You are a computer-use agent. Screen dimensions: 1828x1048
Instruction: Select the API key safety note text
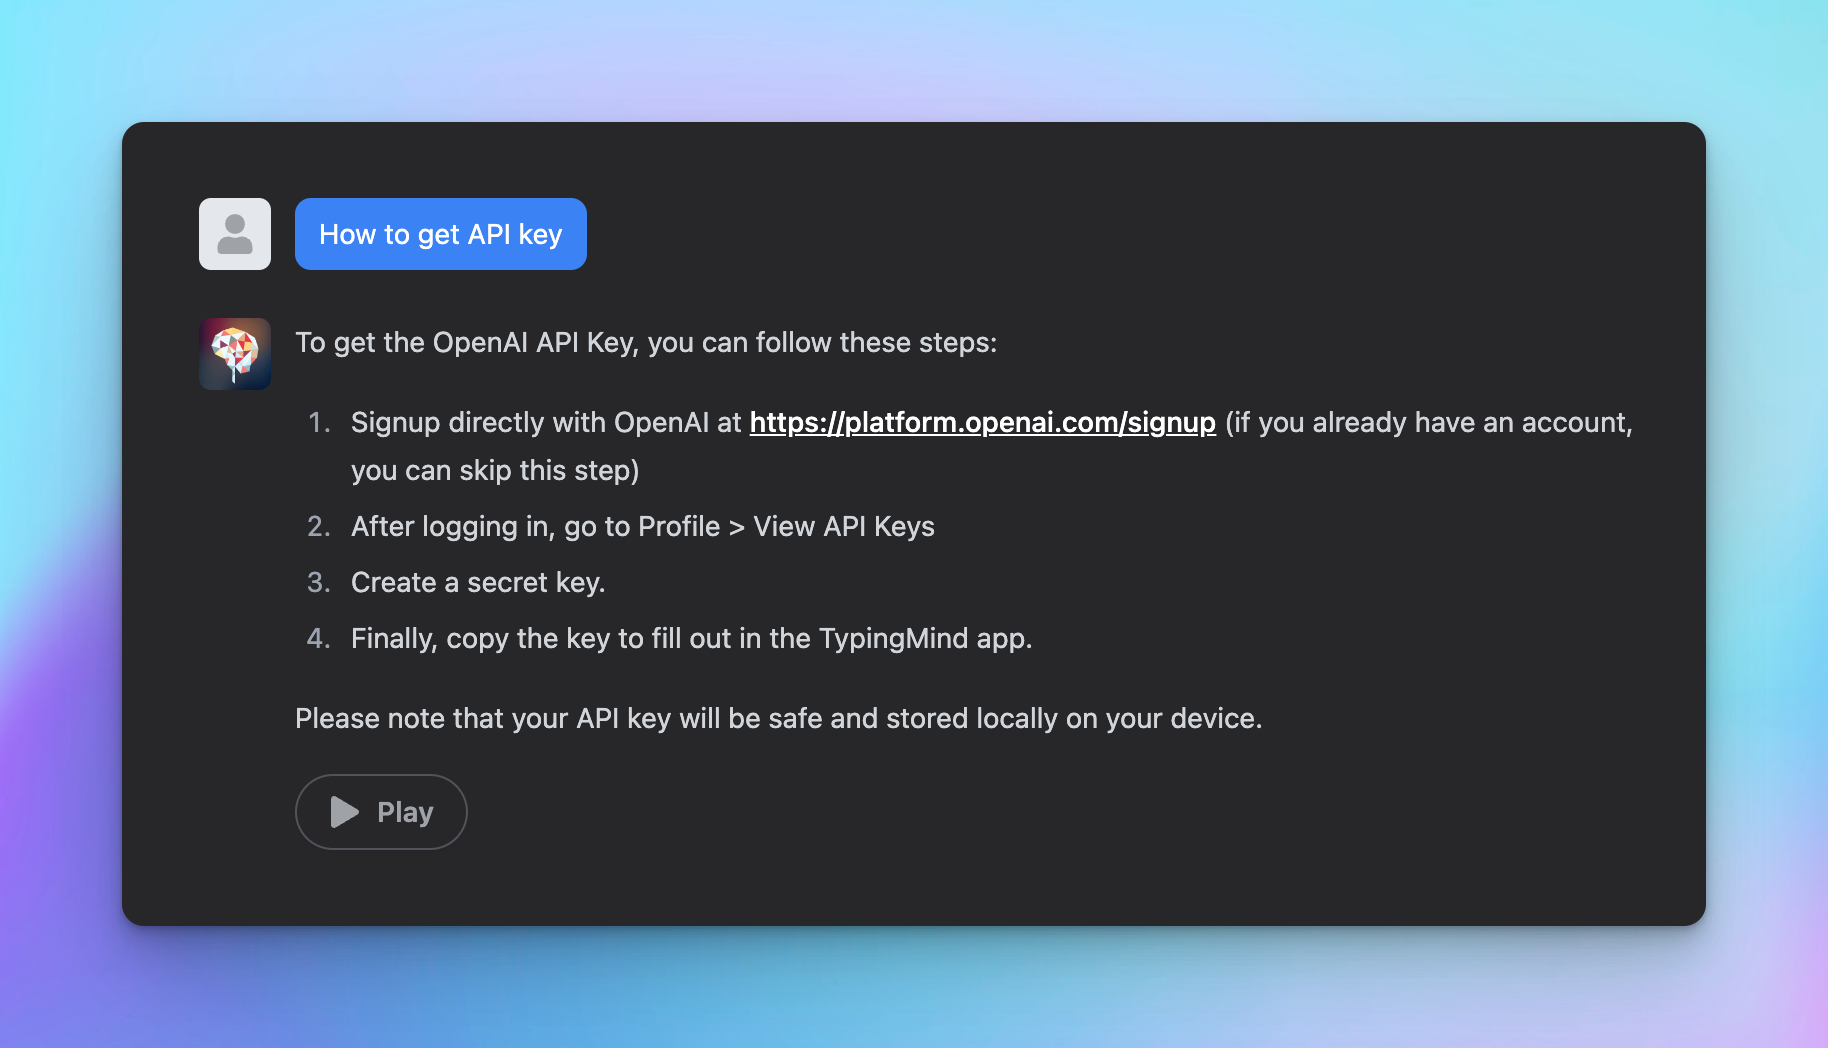coord(779,718)
